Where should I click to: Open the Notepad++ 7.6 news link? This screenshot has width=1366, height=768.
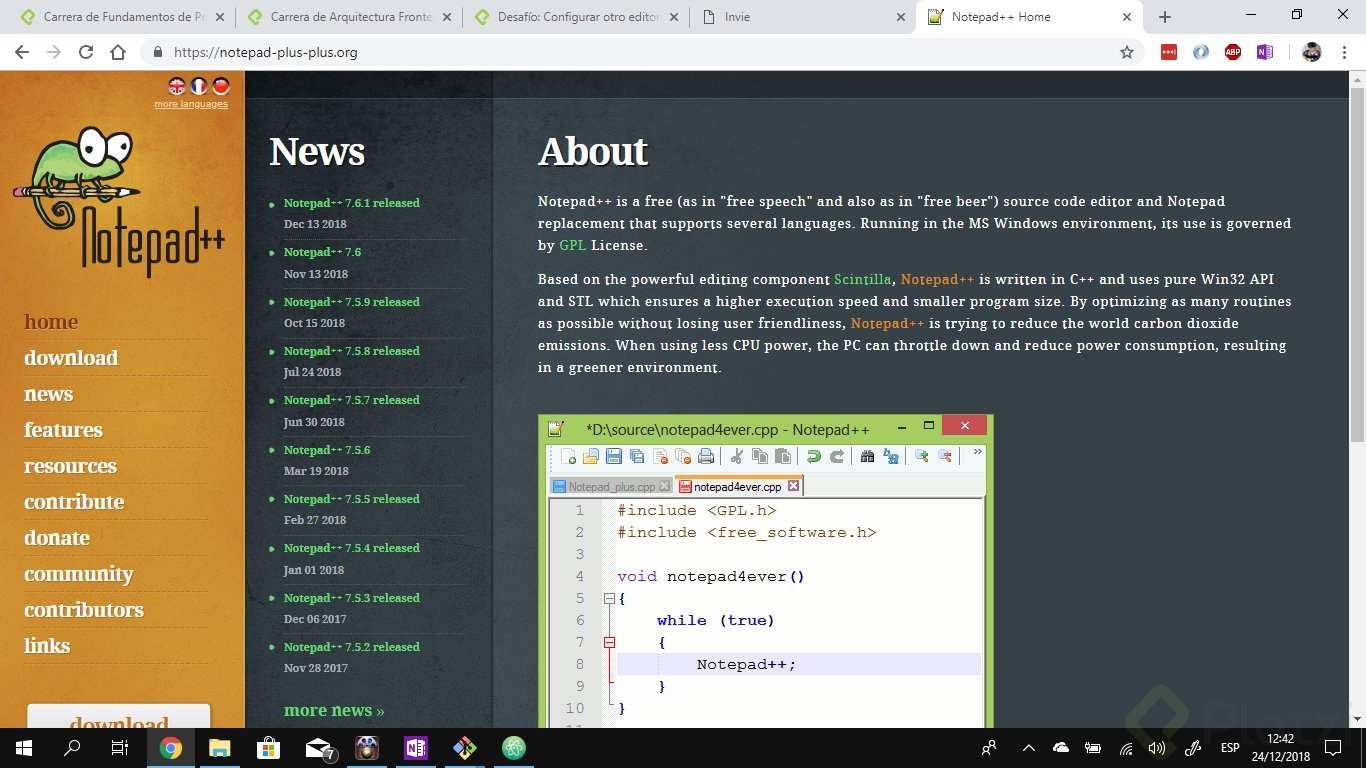coord(322,252)
